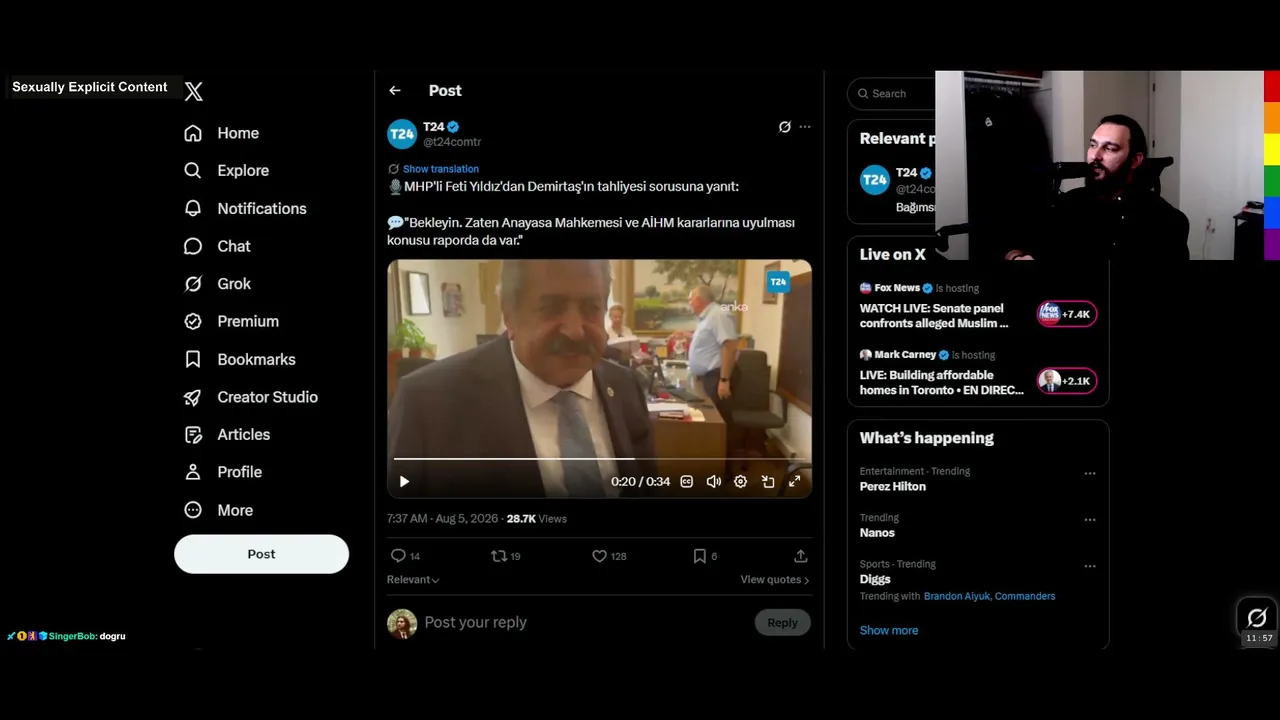Click the Grok sidebar icon
Image resolution: width=1280 pixels, height=720 pixels.
[x=193, y=284]
